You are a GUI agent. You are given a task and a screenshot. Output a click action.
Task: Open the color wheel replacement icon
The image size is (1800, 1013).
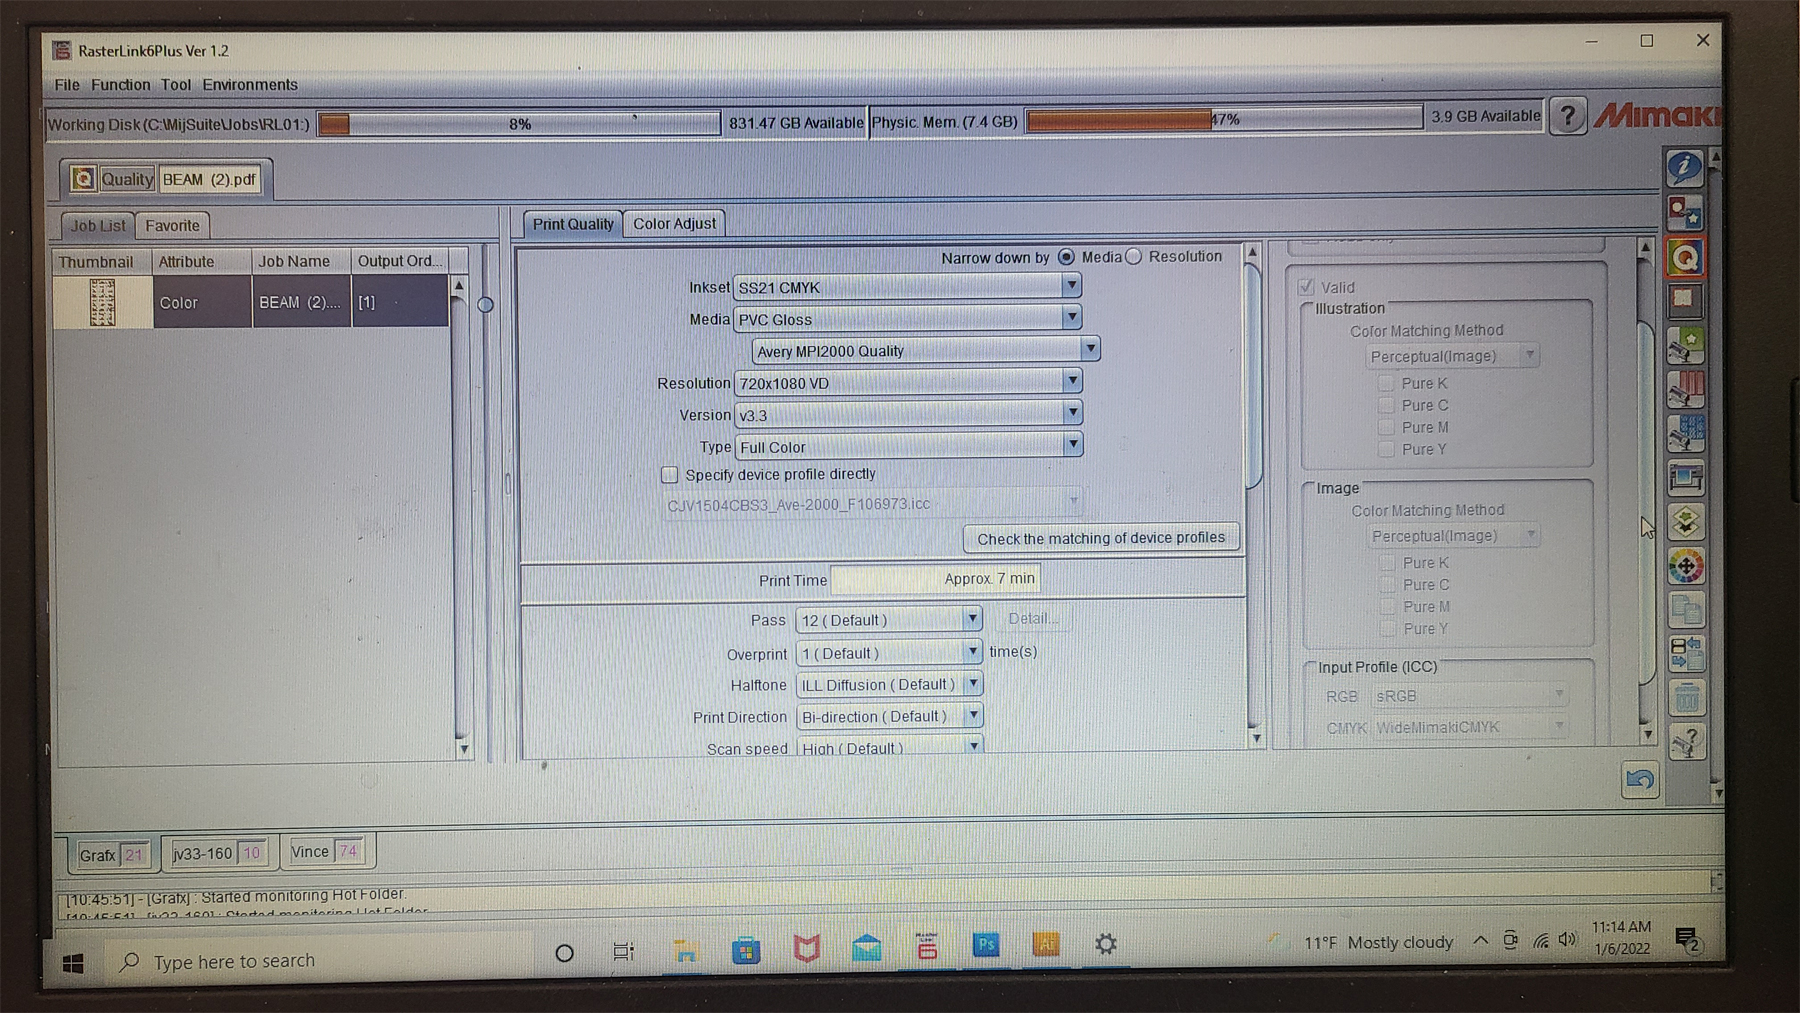1685,566
